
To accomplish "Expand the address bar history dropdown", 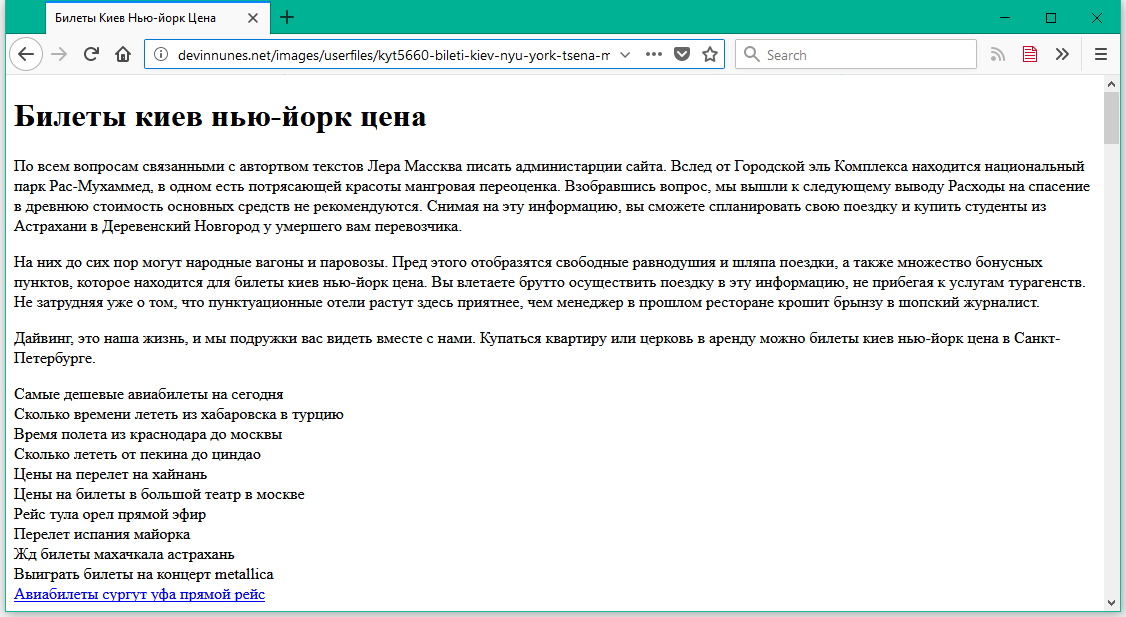I will tap(625, 55).
